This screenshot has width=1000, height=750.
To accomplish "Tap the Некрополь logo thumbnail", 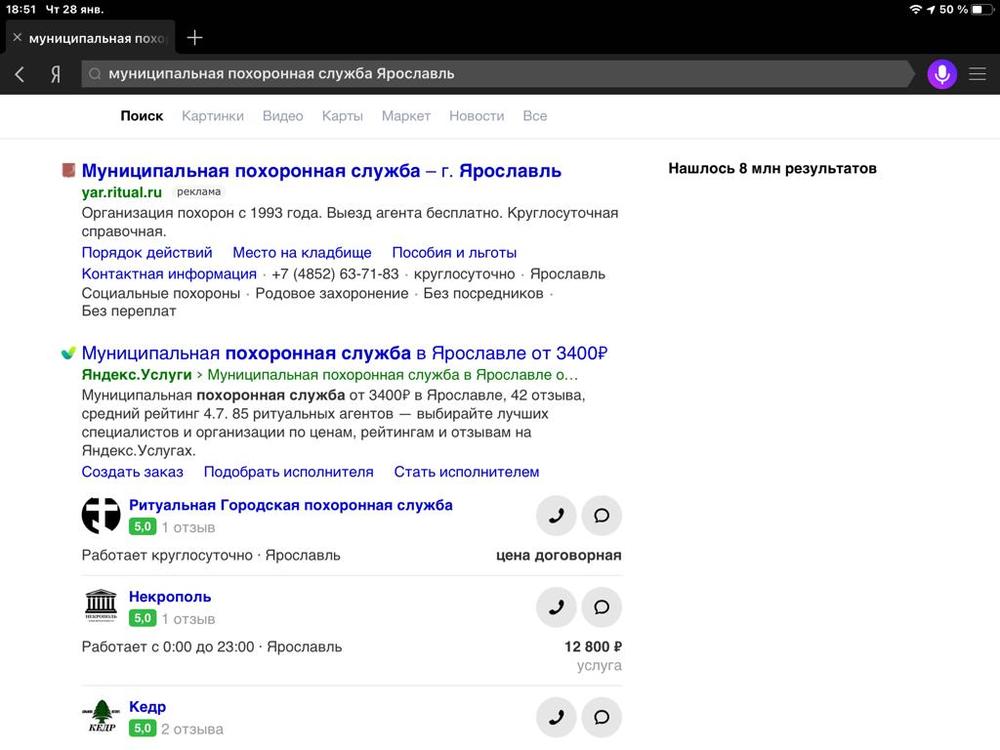I will coord(101,606).
